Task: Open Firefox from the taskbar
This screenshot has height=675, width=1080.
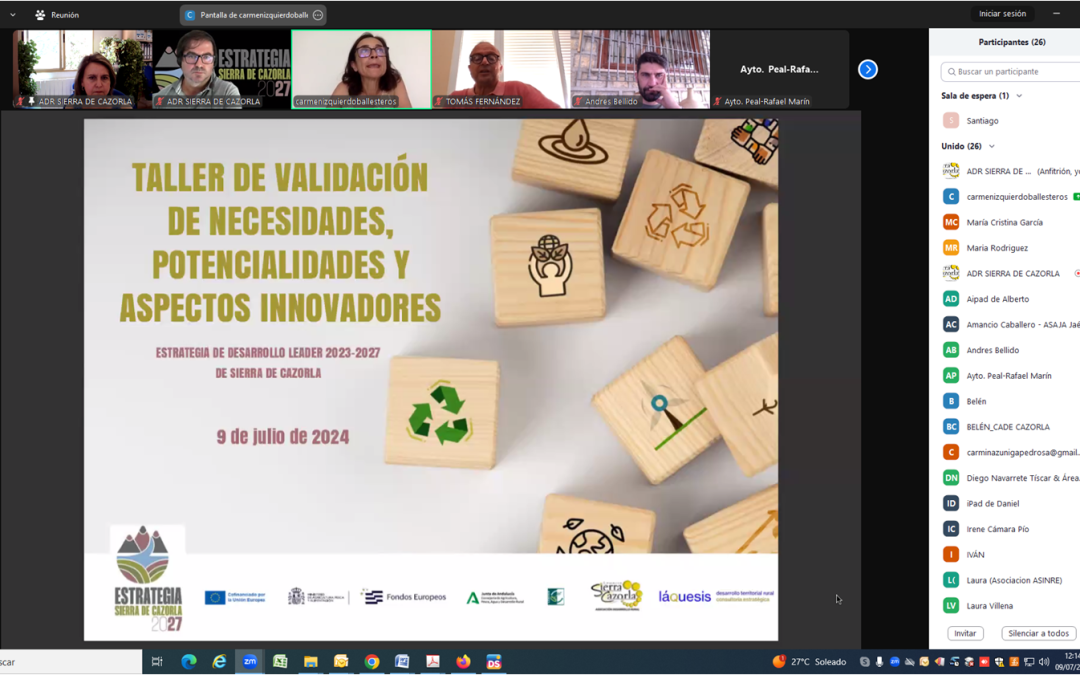Action: pyautogui.click(x=463, y=662)
